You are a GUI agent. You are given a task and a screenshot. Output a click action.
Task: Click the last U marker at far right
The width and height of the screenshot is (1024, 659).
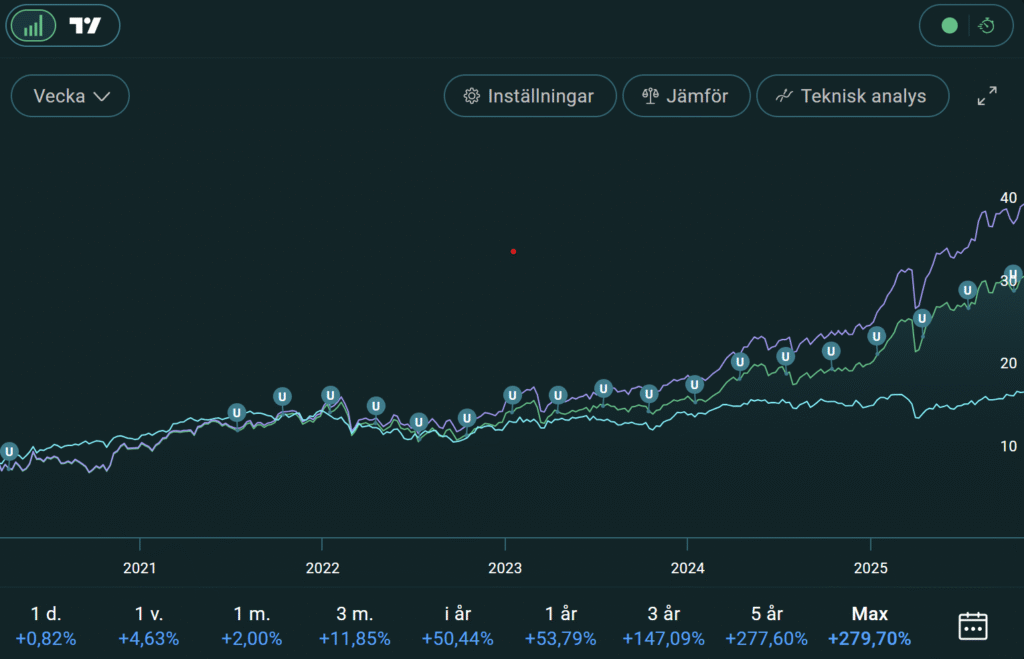[x=1012, y=274]
